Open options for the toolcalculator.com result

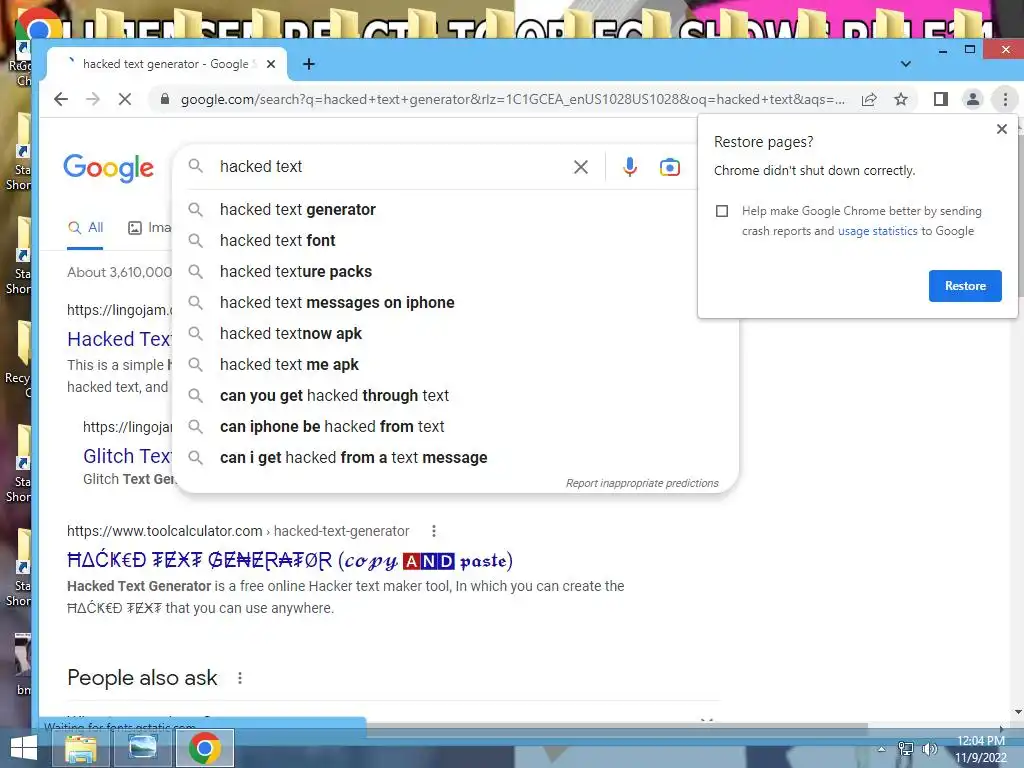pyautogui.click(x=434, y=531)
